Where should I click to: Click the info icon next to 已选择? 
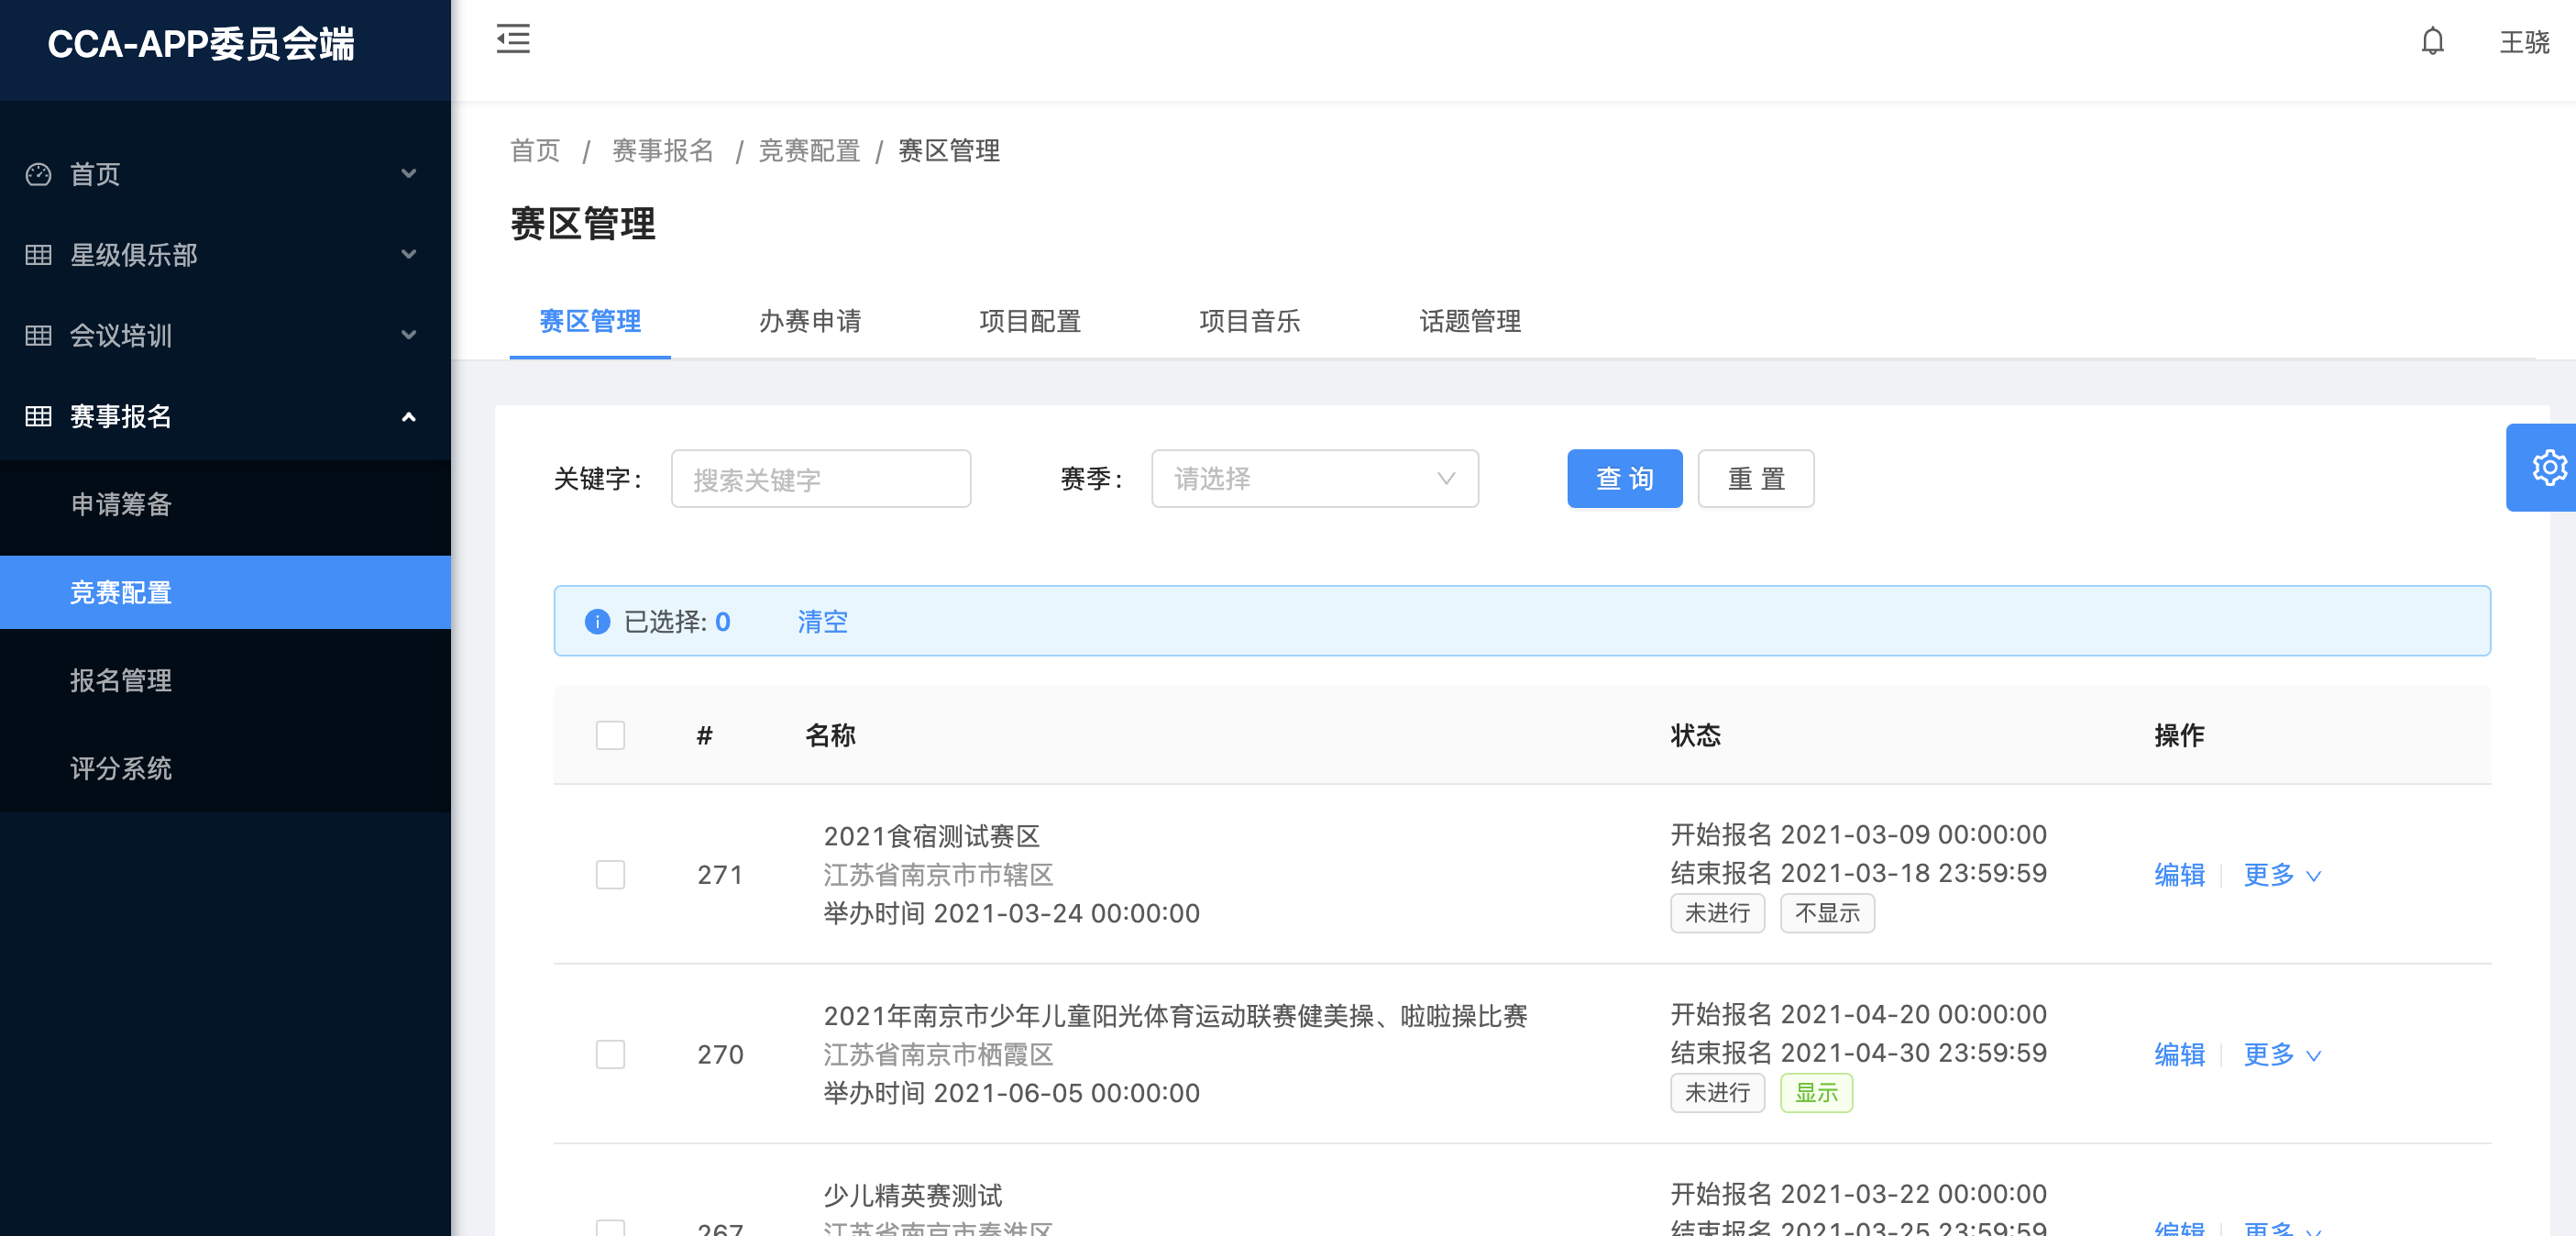tap(597, 621)
